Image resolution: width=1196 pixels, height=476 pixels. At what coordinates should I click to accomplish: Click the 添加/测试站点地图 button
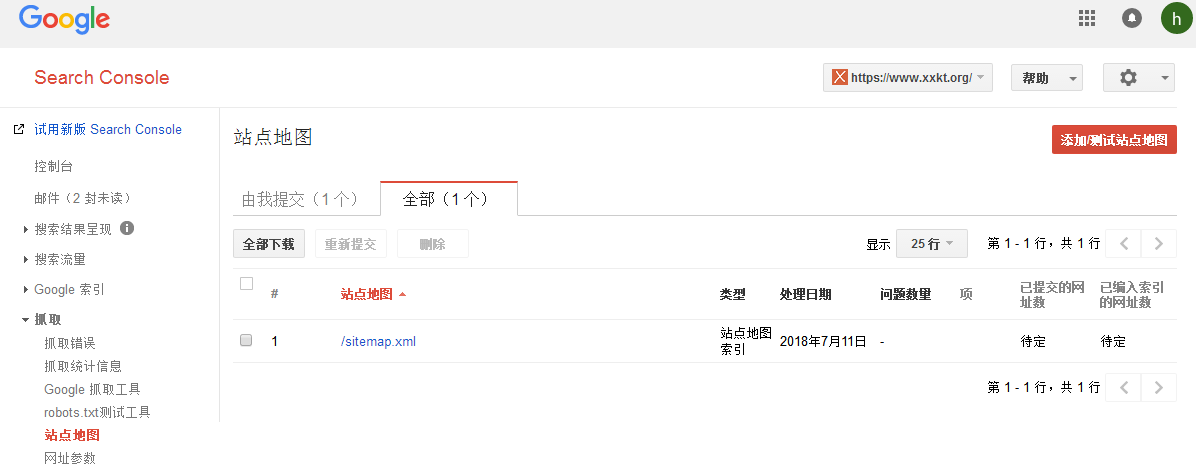pos(1114,140)
